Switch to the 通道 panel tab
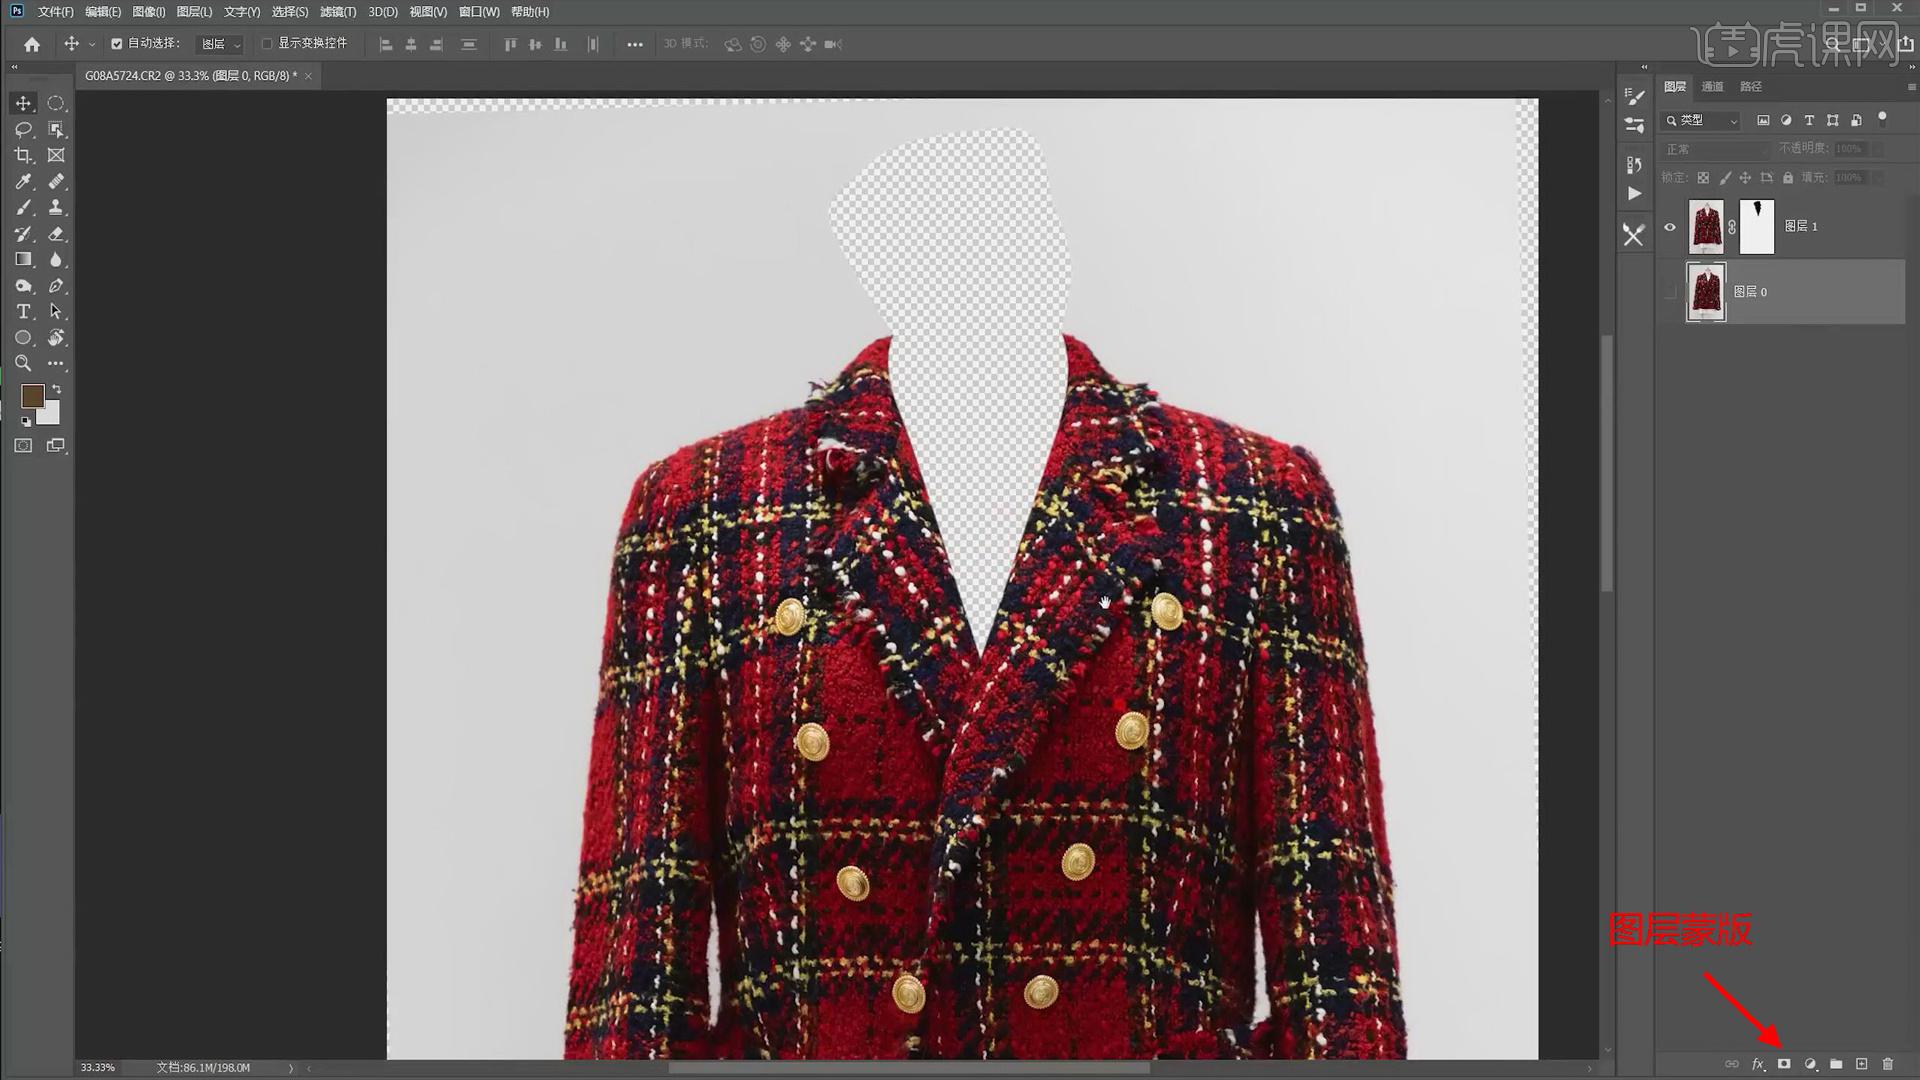 click(x=1713, y=87)
